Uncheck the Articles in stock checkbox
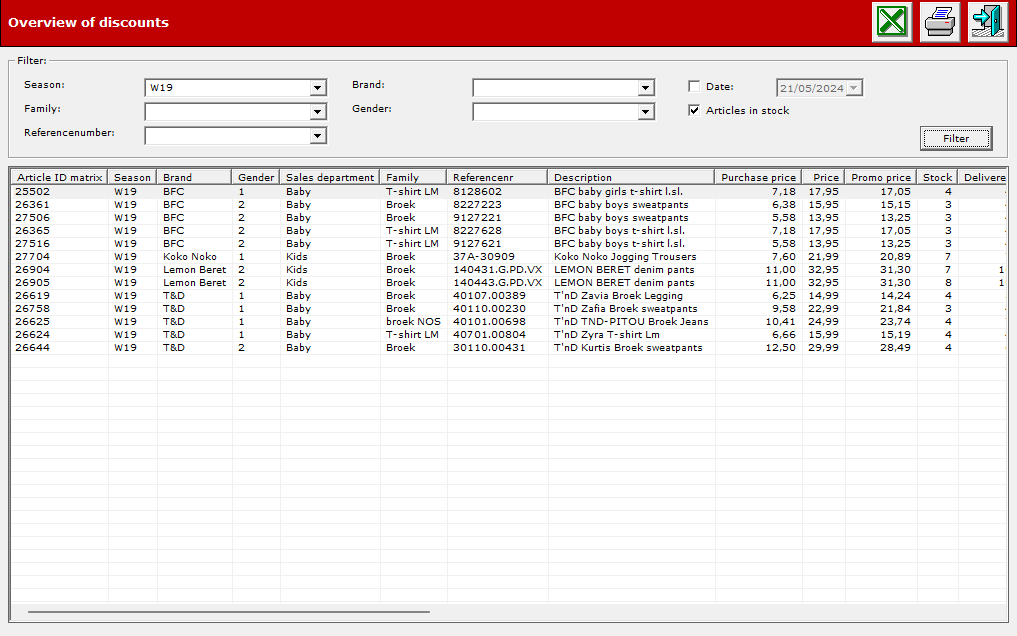Image resolution: width=1017 pixels, height=636 pixels. click(694, 110)
